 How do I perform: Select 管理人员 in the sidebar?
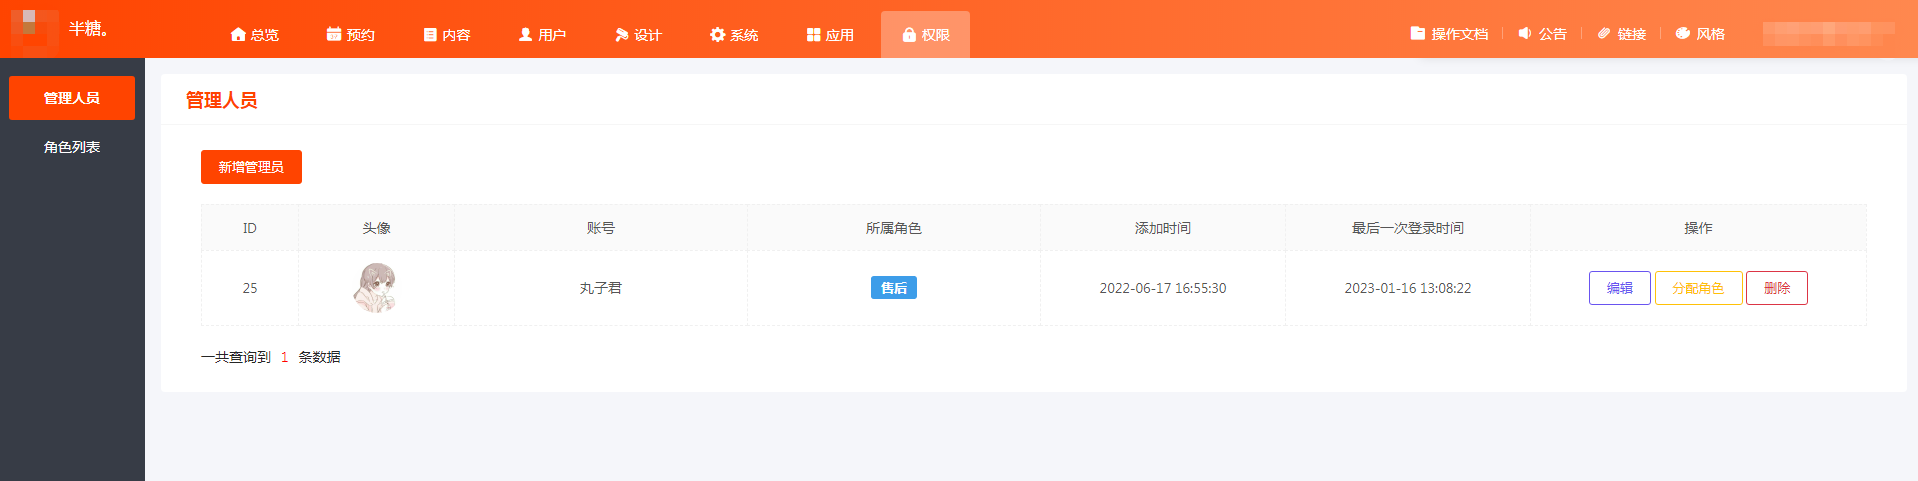tap(72, 98)
